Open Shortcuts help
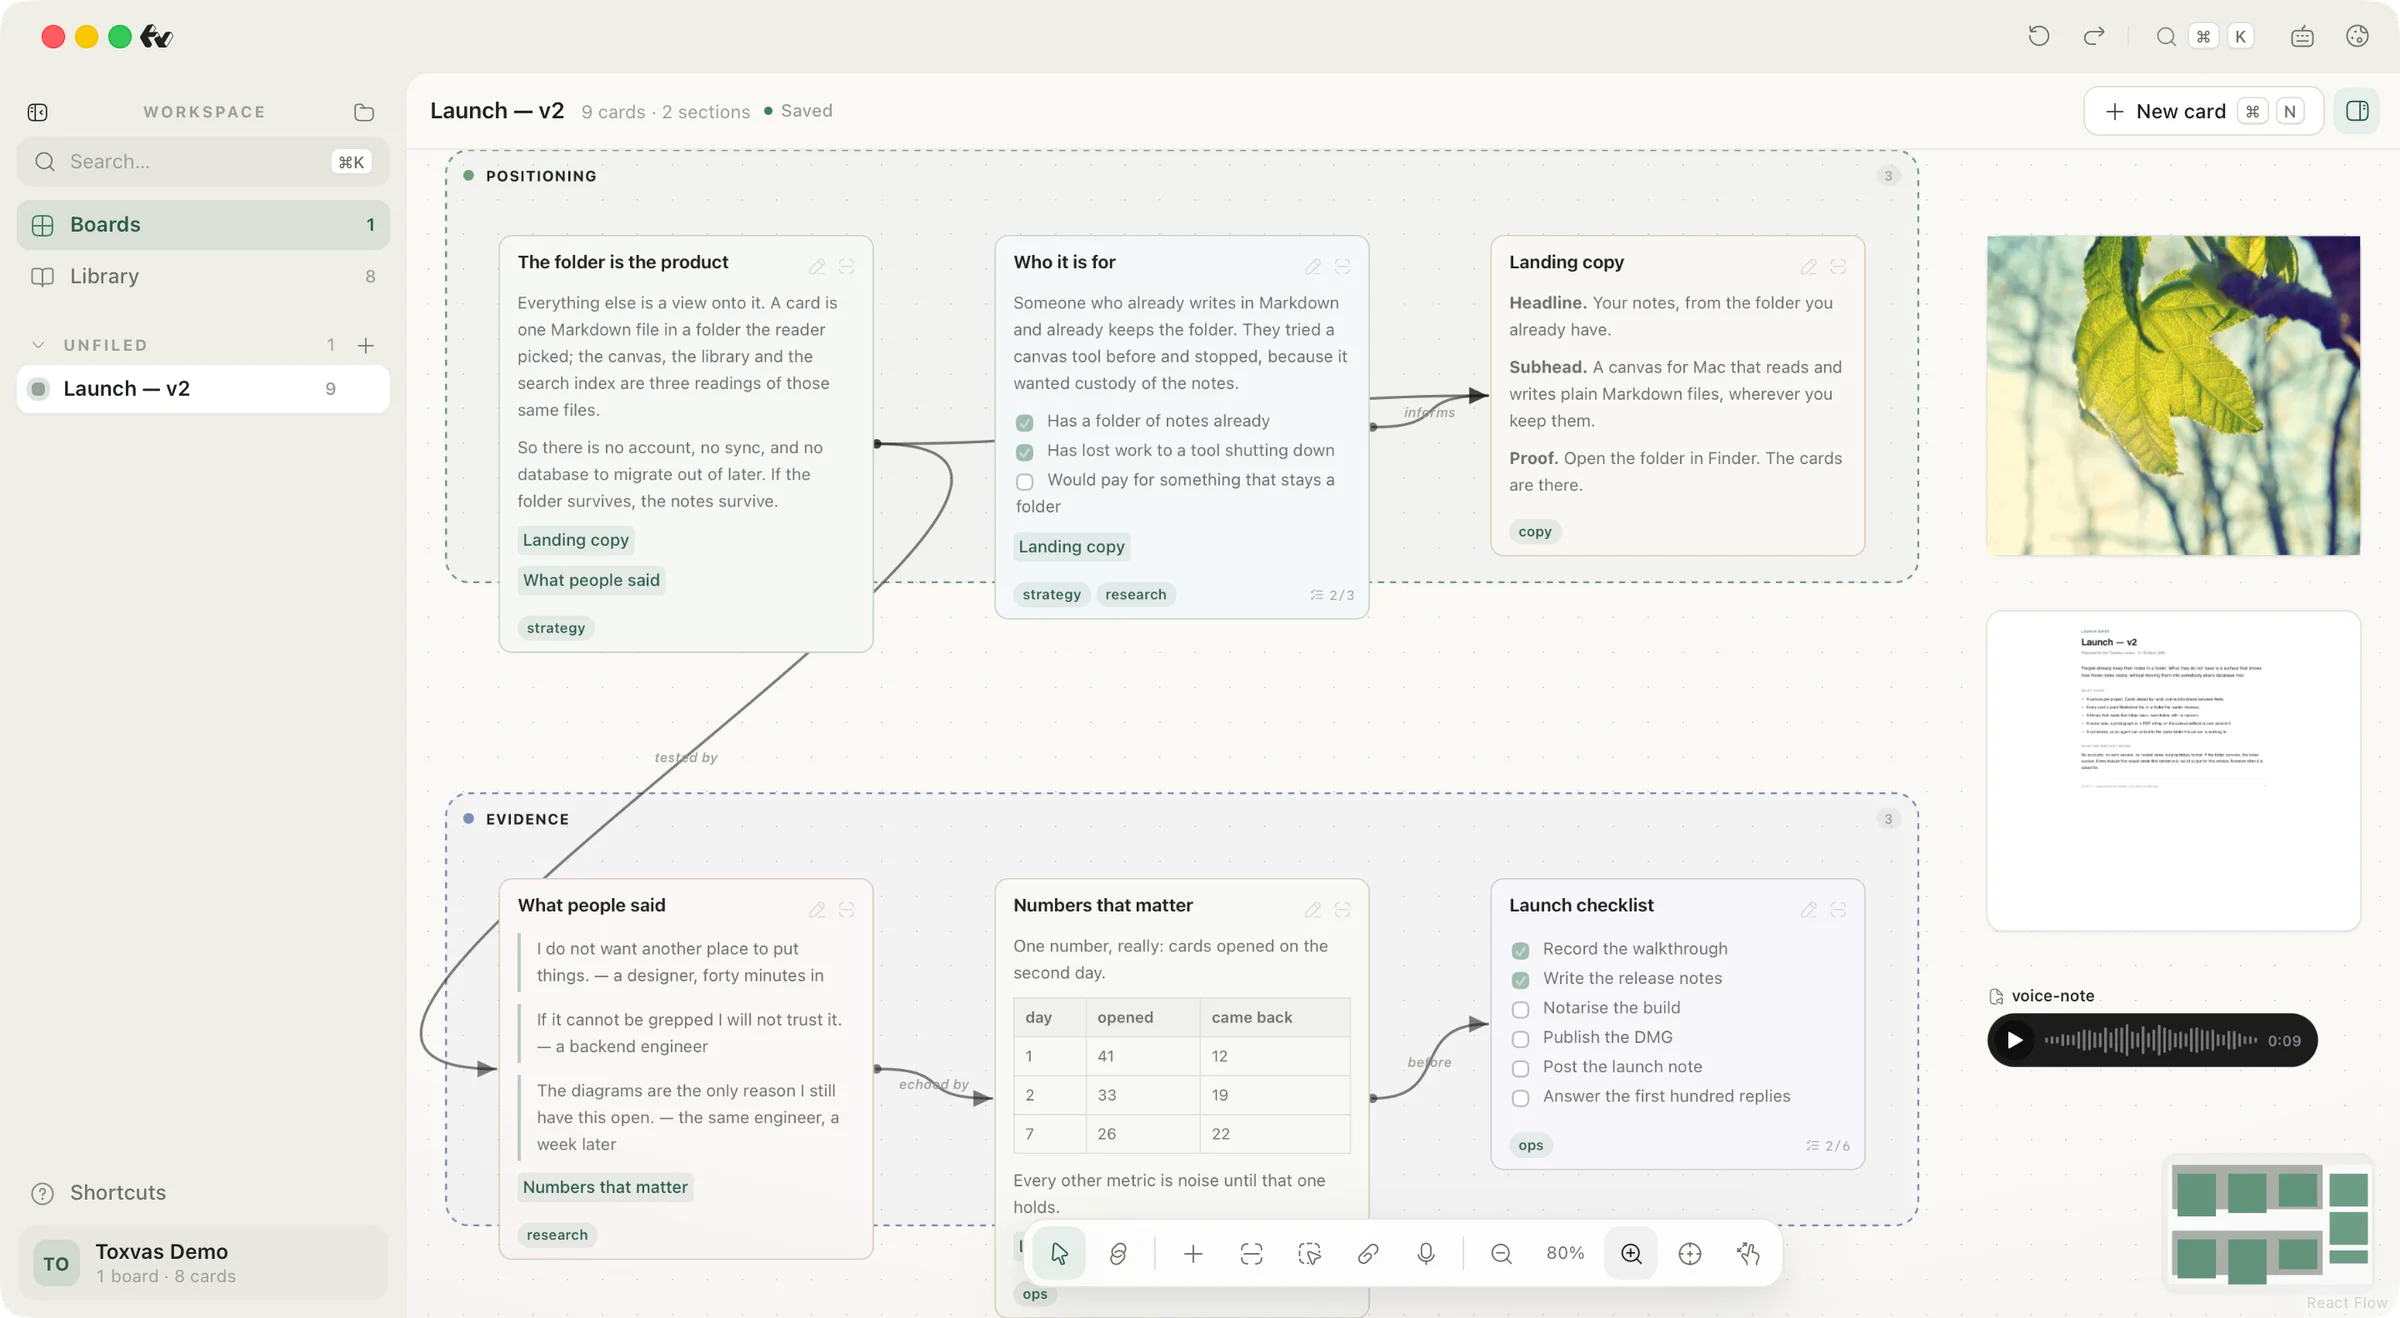Image resolution: width=2400 pixels, height=1318 pixels. 99,1192
